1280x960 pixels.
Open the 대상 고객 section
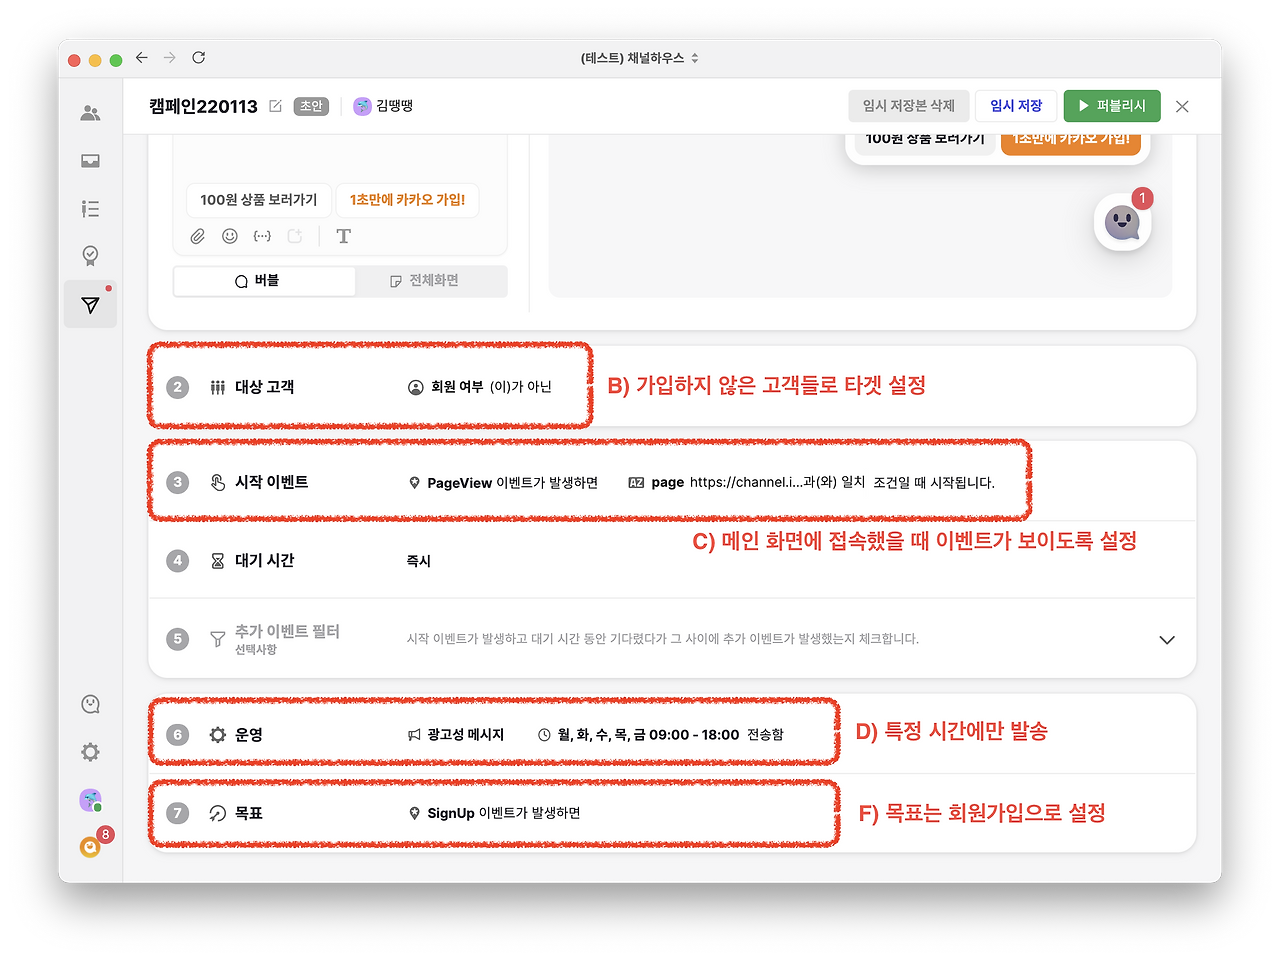(x=672, y=387)
